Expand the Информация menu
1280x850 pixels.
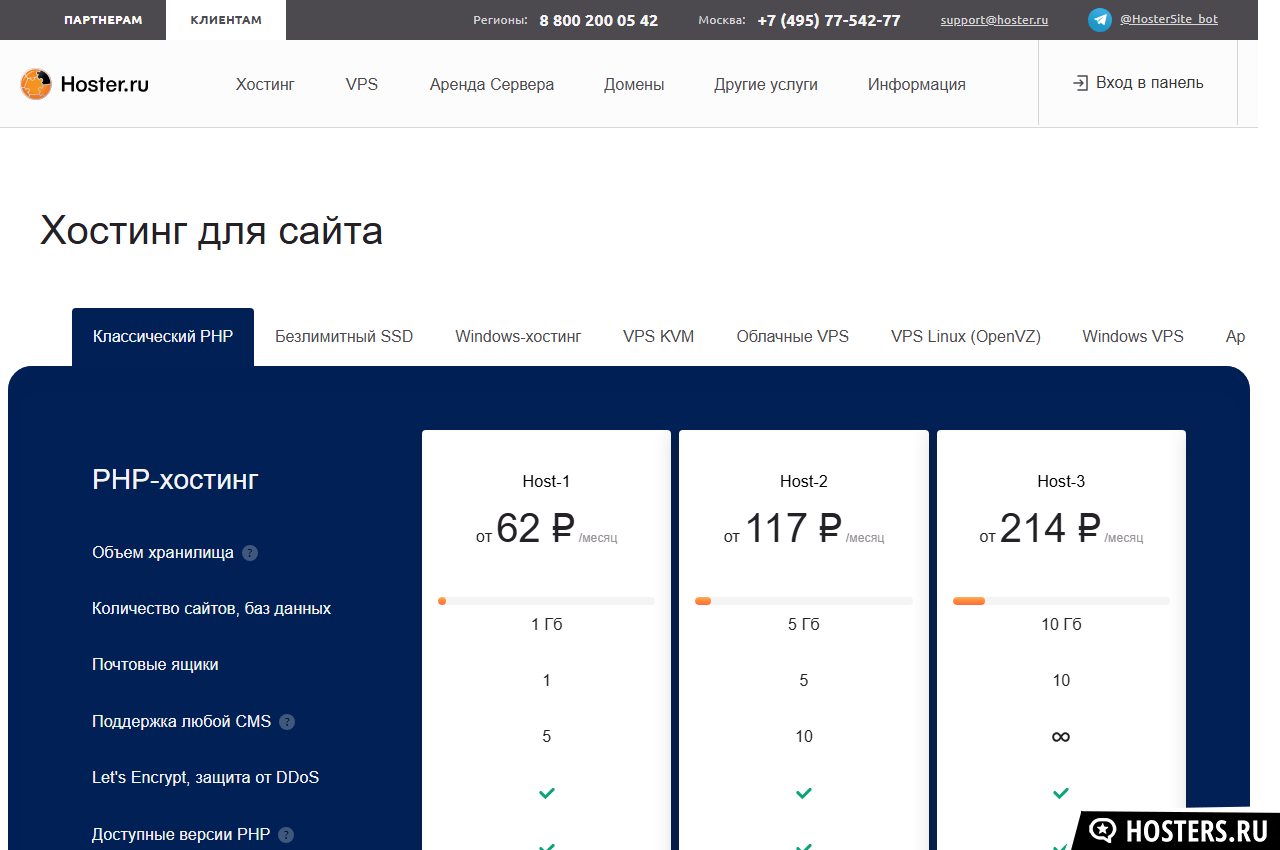[916, 85]
